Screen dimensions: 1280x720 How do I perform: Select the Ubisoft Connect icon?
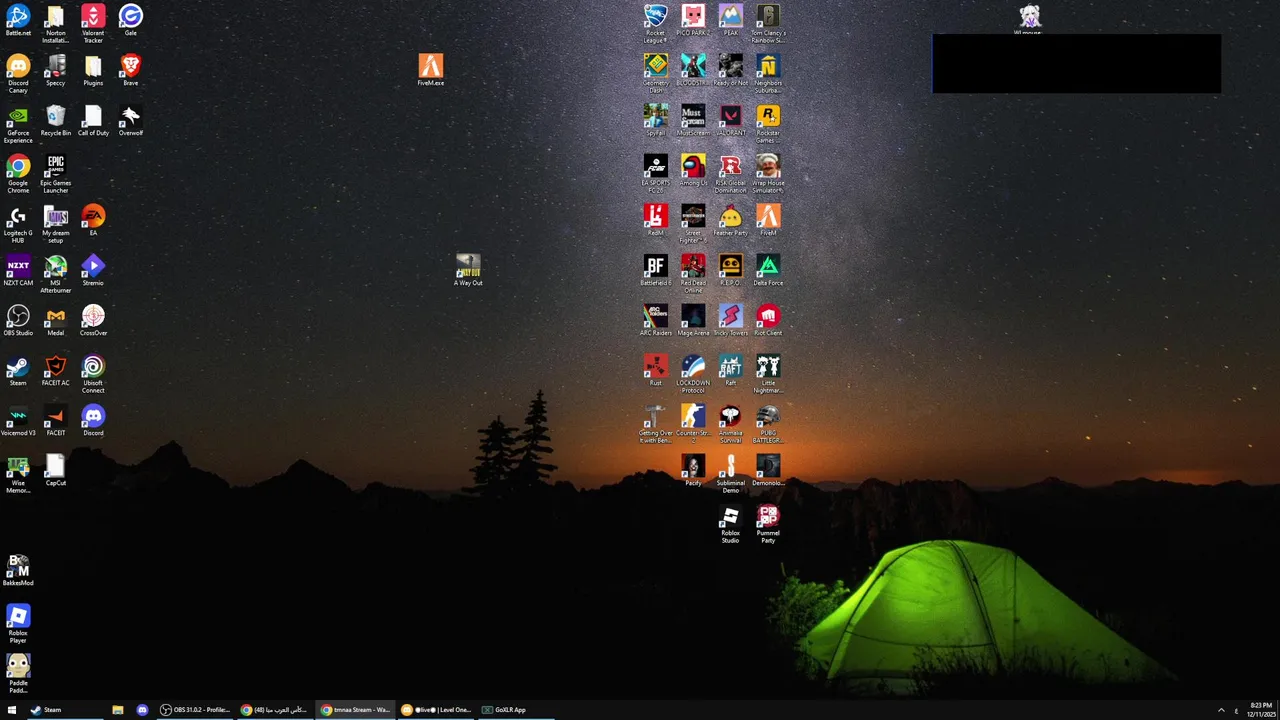[x=93, y=373]
